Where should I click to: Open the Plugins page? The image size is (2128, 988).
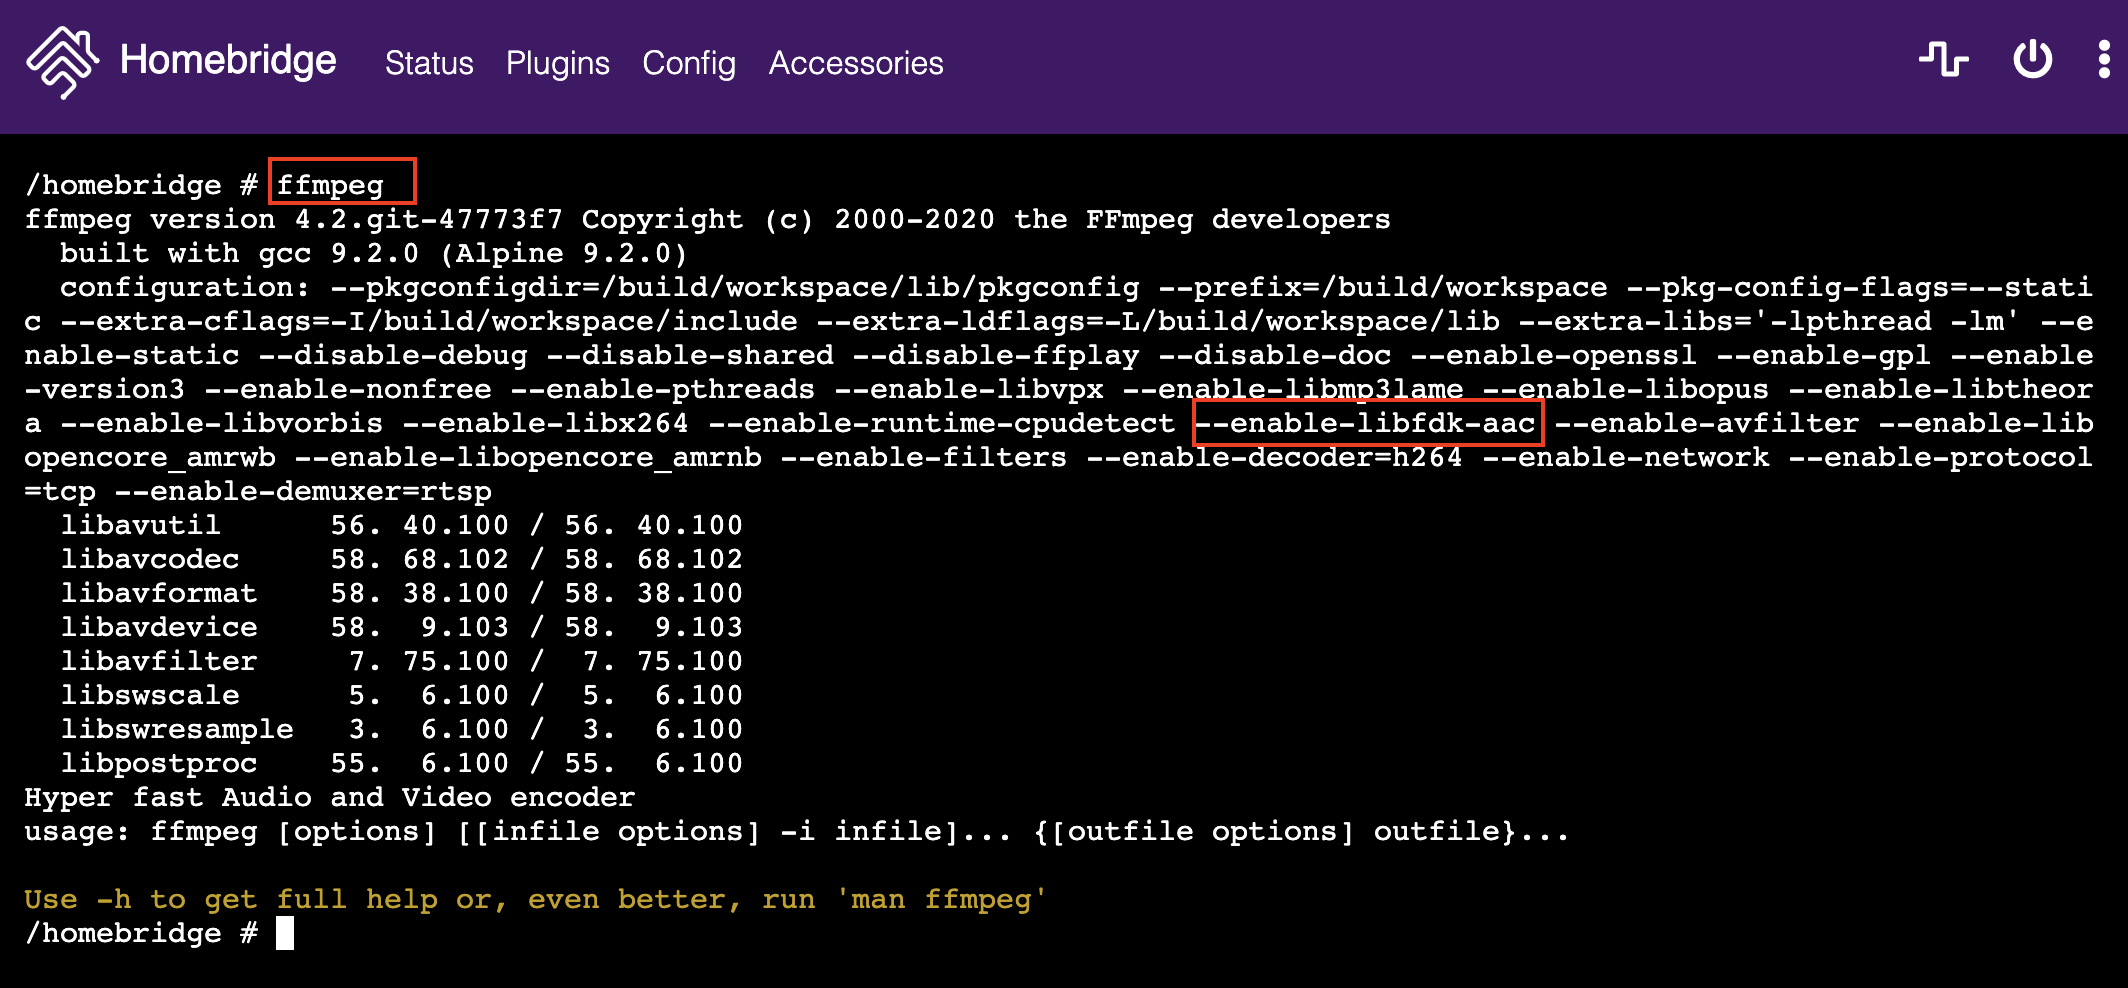(x=558, y=64)
